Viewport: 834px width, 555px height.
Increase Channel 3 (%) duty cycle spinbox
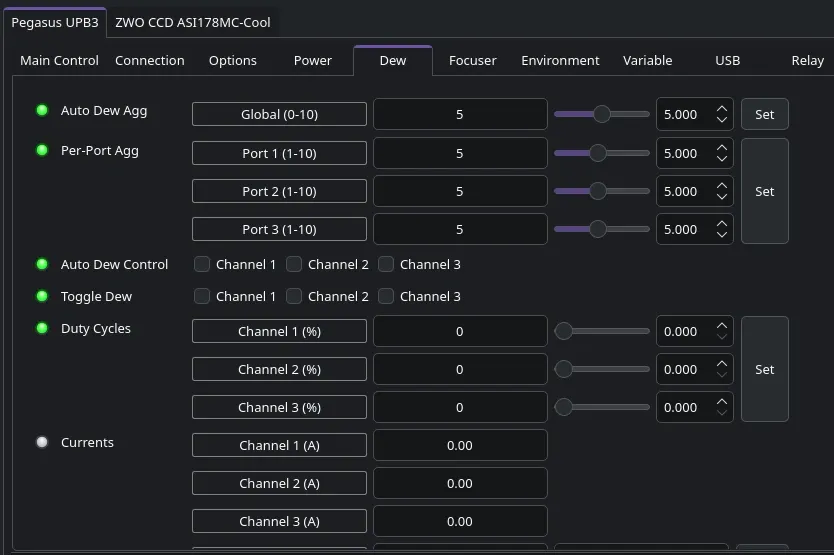pos(722,402)
